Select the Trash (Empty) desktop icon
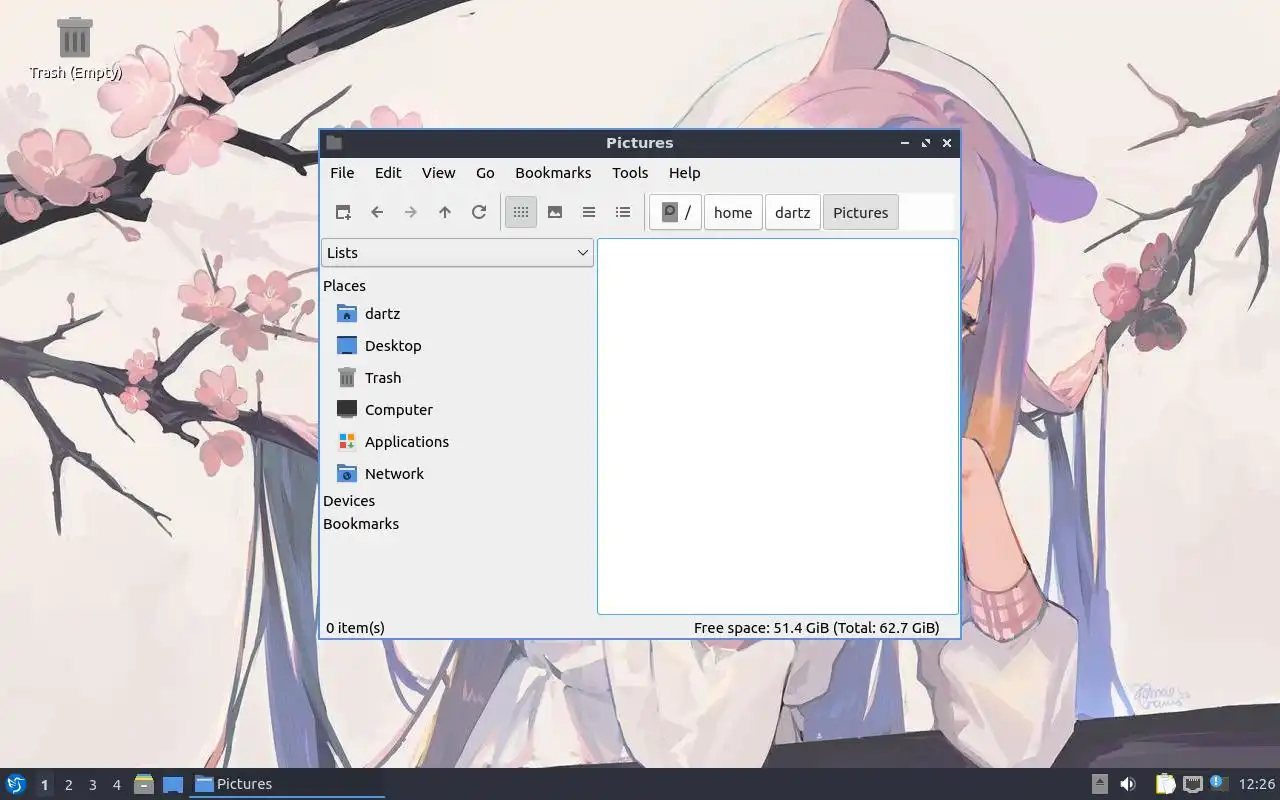The width and height of the screenshot is (1280, 800). click(75, 48)
